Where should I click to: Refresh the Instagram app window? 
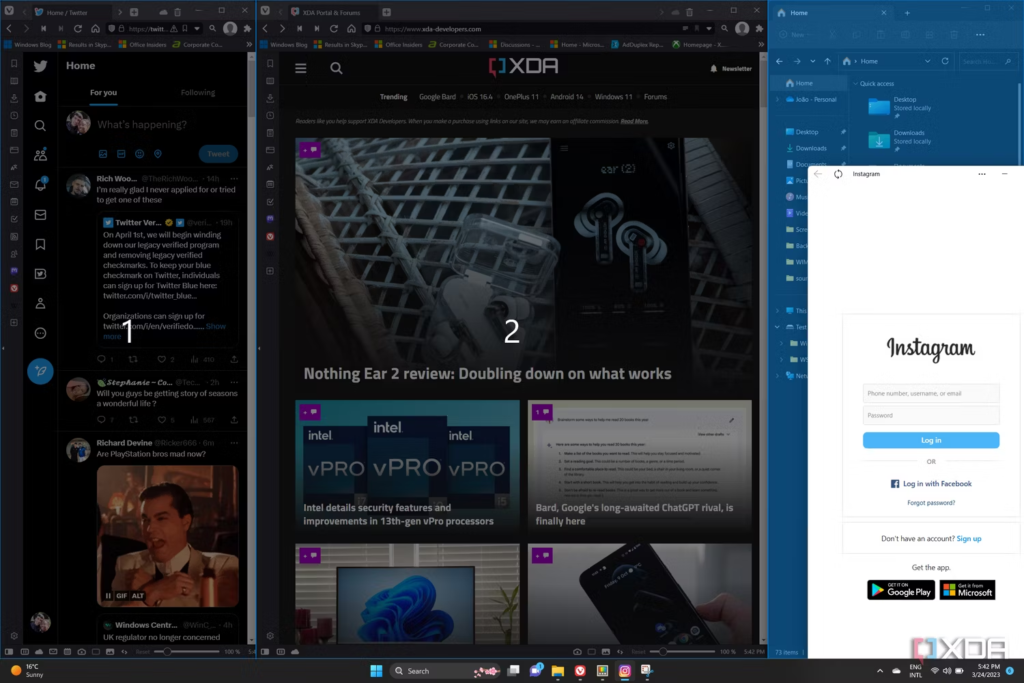pyautogui.click(x=837, y=174)
